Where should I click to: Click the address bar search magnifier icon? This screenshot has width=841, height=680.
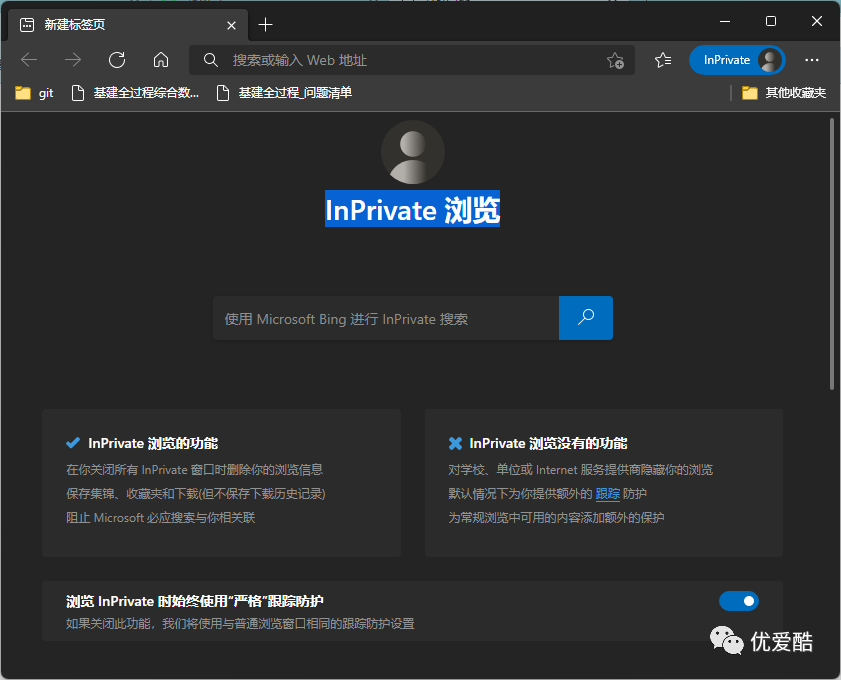coord(211,60)
